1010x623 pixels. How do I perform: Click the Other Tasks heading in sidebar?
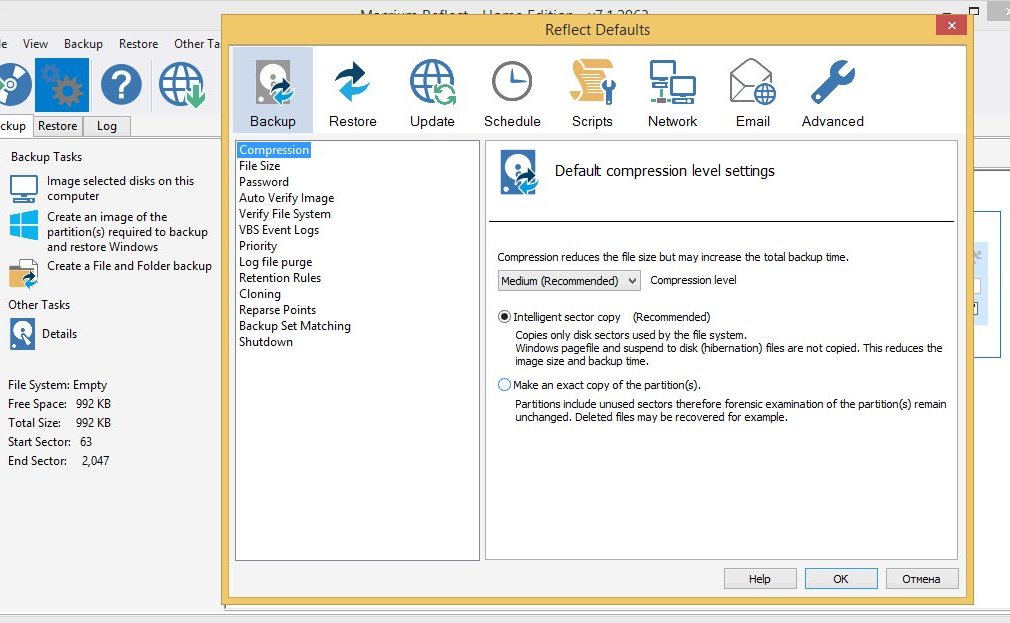pos(39,305)
